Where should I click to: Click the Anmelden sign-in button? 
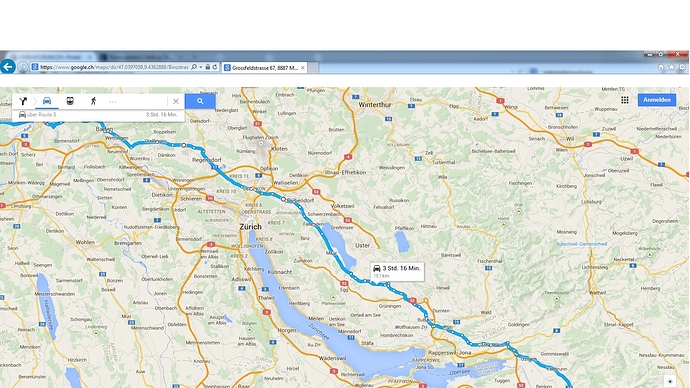tap(657, 100)
